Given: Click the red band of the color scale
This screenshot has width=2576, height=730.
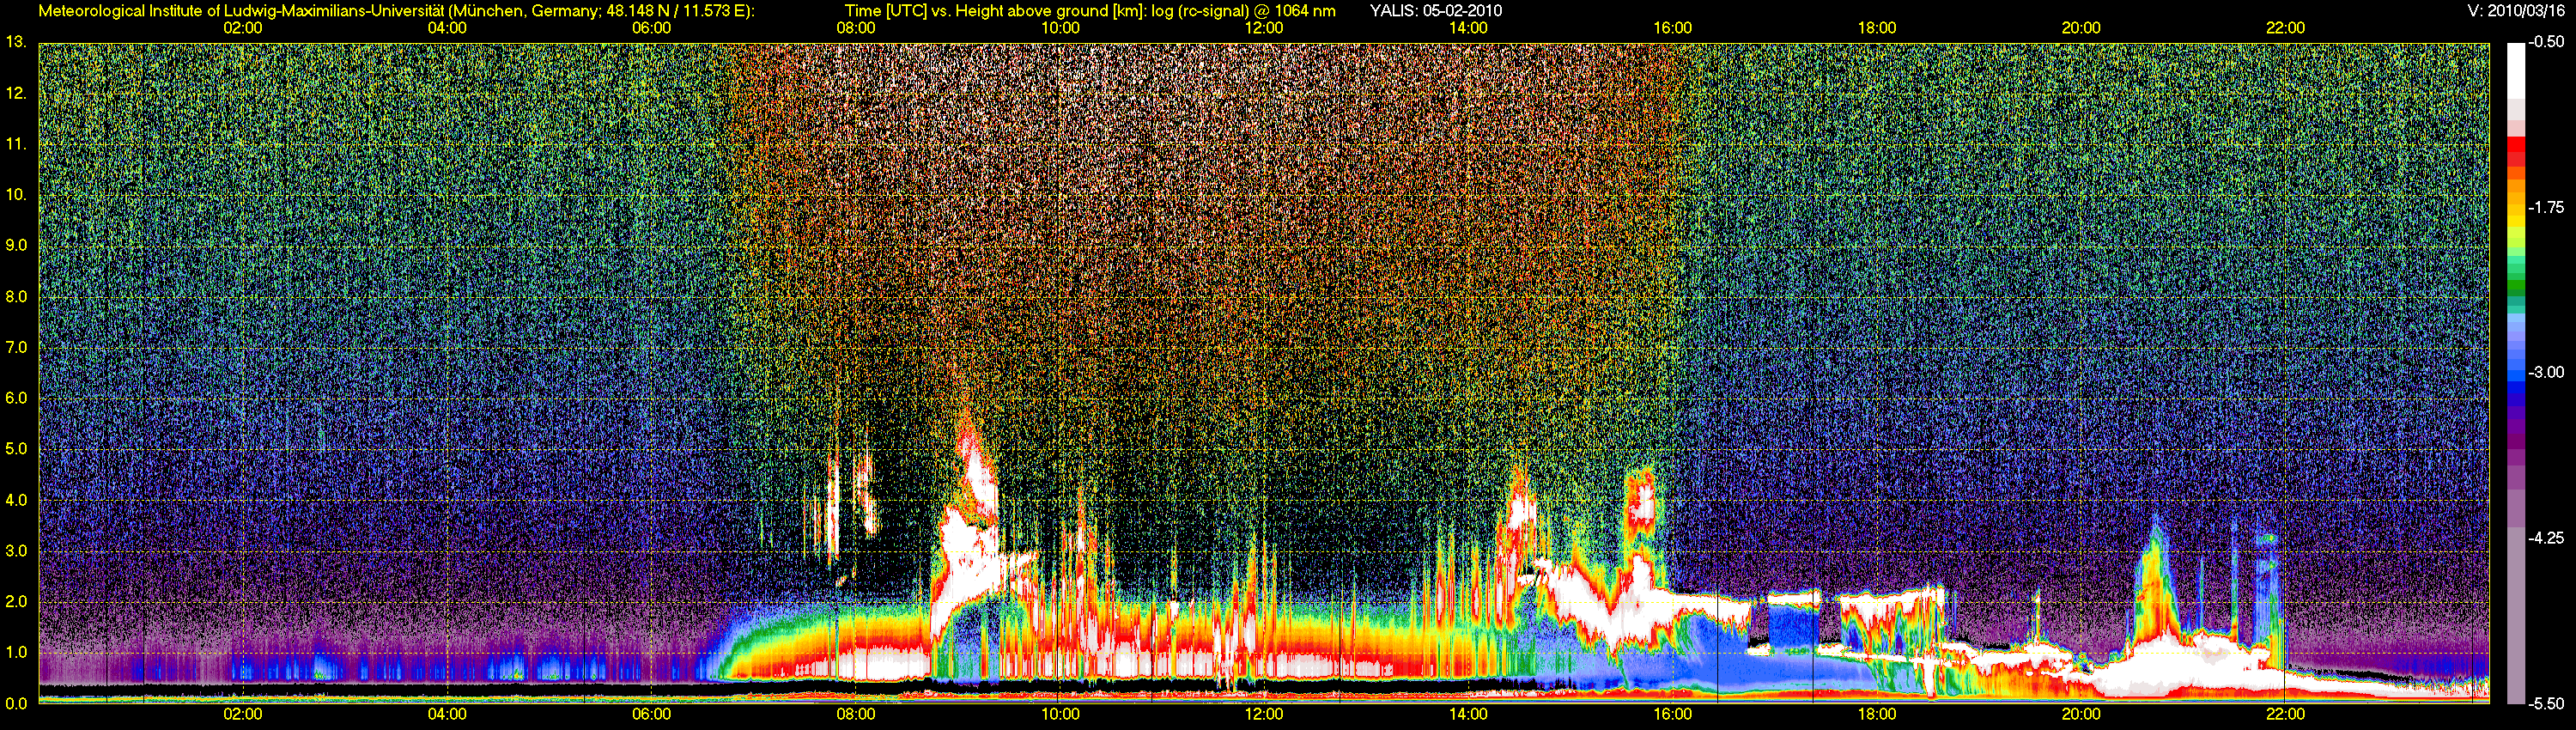Looking at the screenshot, I should (2515, 146).
